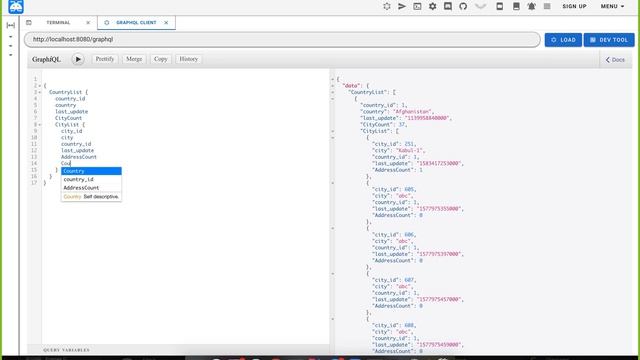Click last_update on line 6 of query
640x360 pixels.
click(x=71, y=111)
